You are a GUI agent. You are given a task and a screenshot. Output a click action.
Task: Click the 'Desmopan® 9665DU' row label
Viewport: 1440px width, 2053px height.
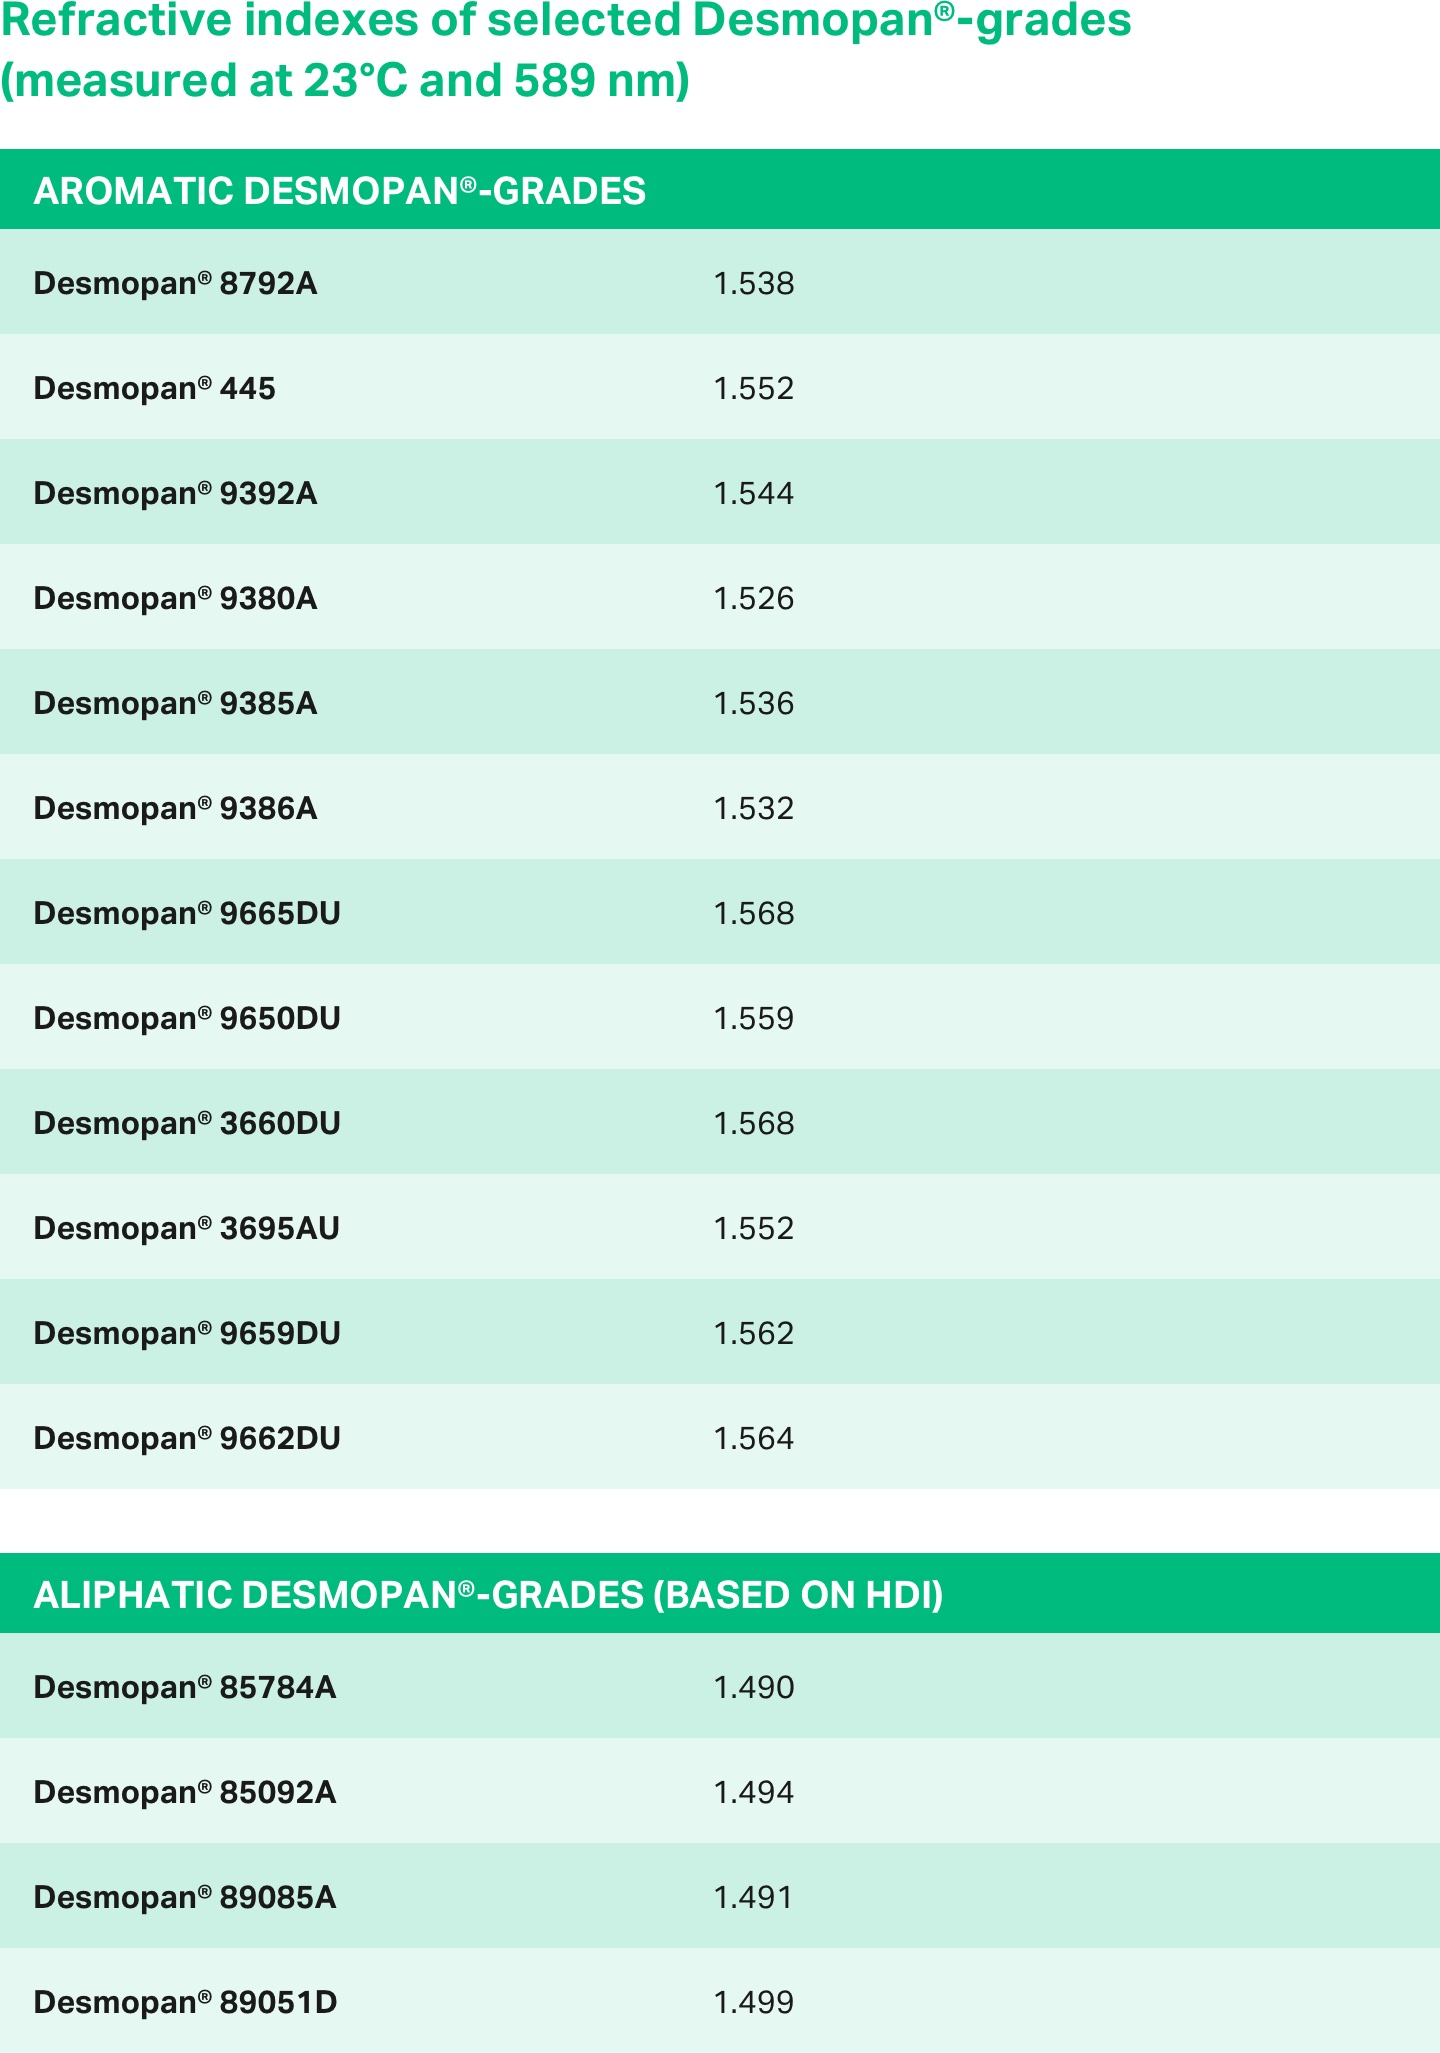pyautogui.click(x=188, y=913)
